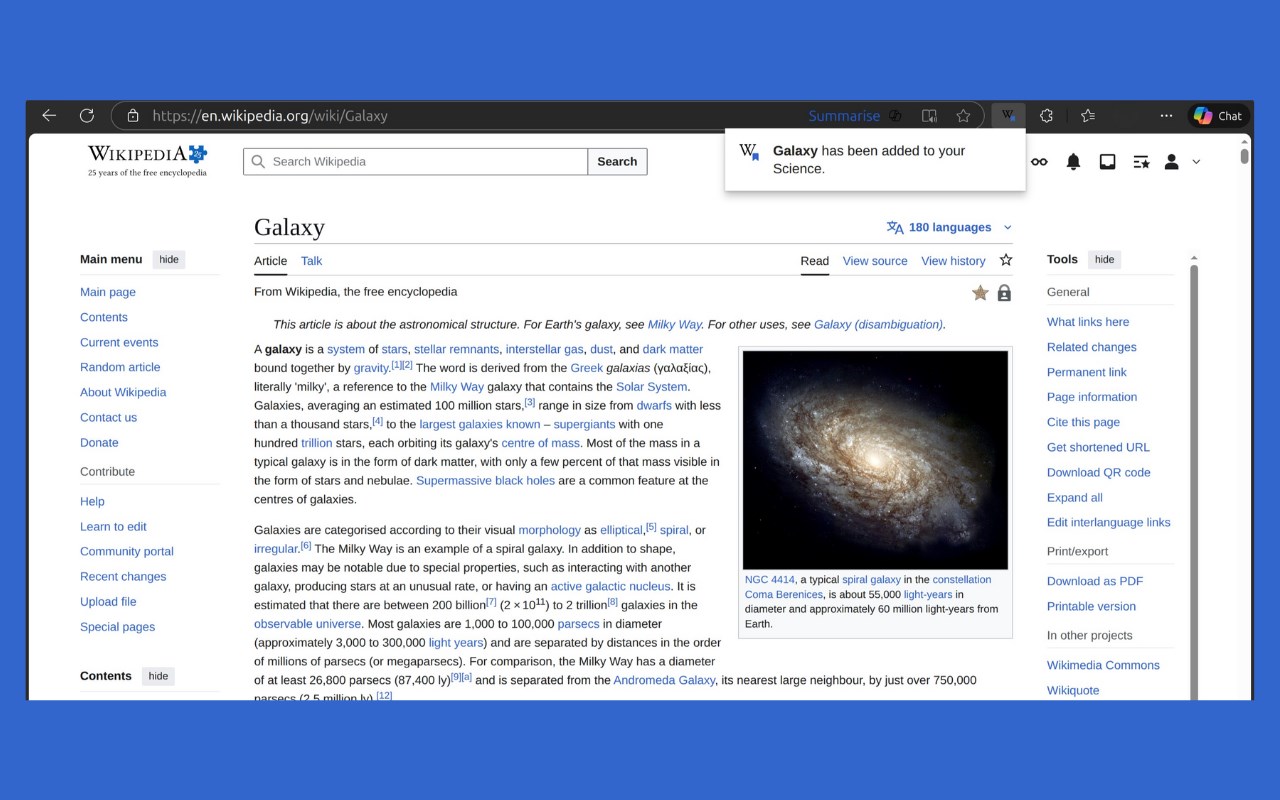Image resolution: width=1280 pixels, height=800 pixels.
Task: Open notifications bell icon
Action: (x=1073, y=162)
